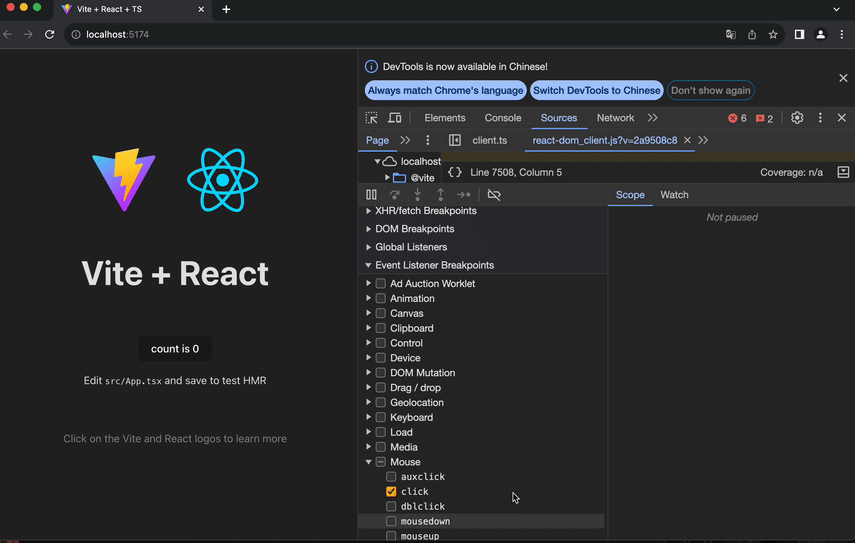Switch to the Console tab
Screen dimensions: 855x543
pyautogui.click(x=503, y=118)
